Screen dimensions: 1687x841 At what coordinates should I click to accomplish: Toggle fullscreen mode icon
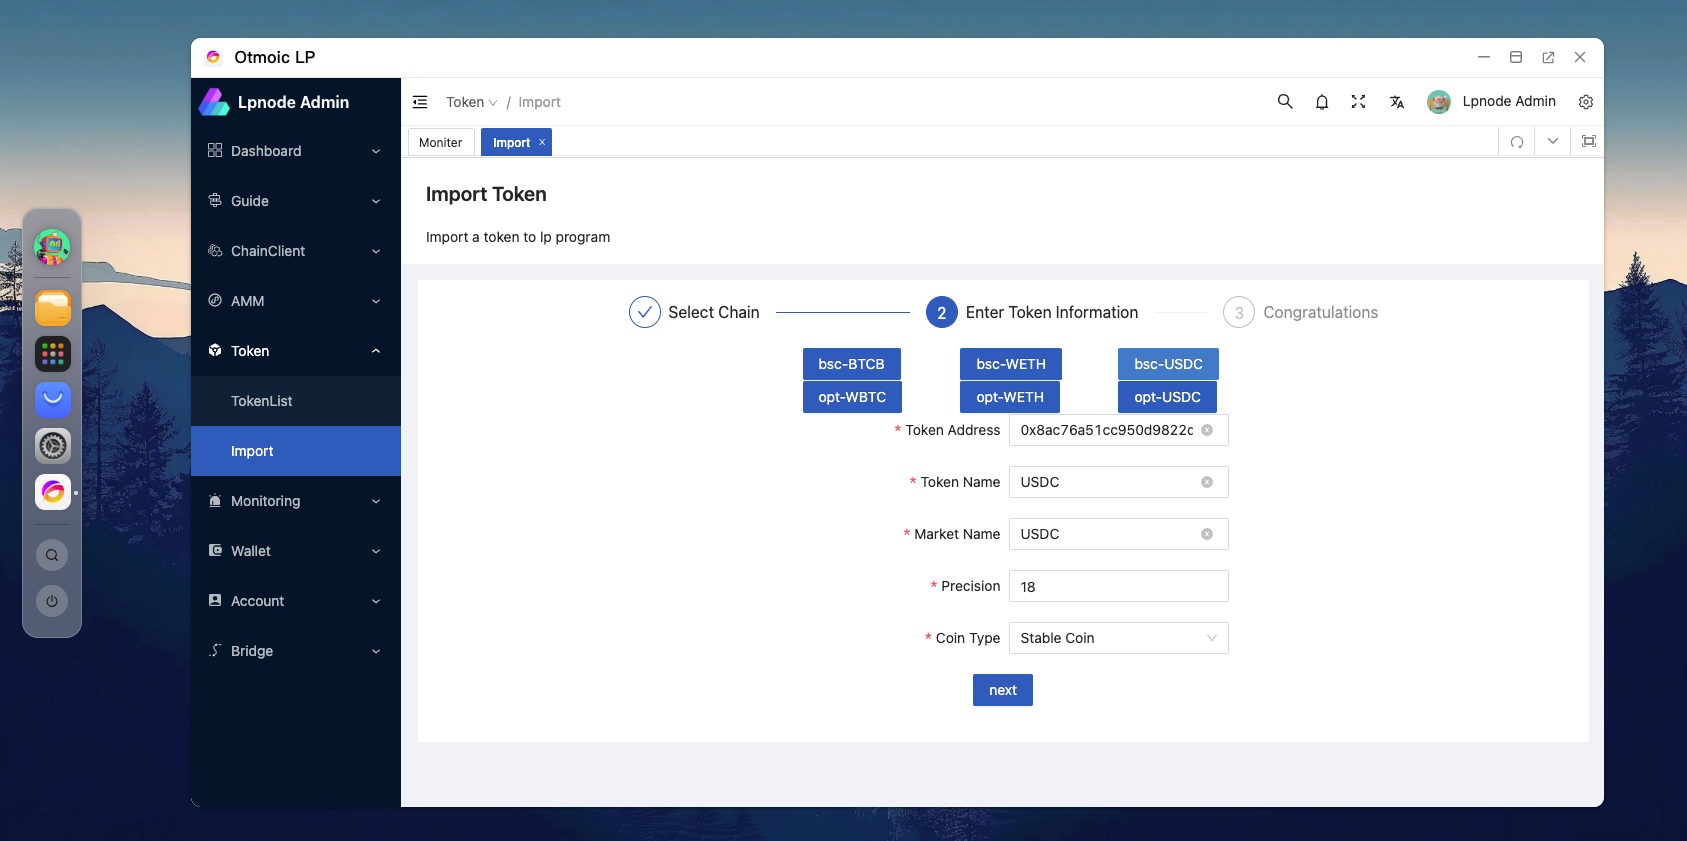(1358, 102)
